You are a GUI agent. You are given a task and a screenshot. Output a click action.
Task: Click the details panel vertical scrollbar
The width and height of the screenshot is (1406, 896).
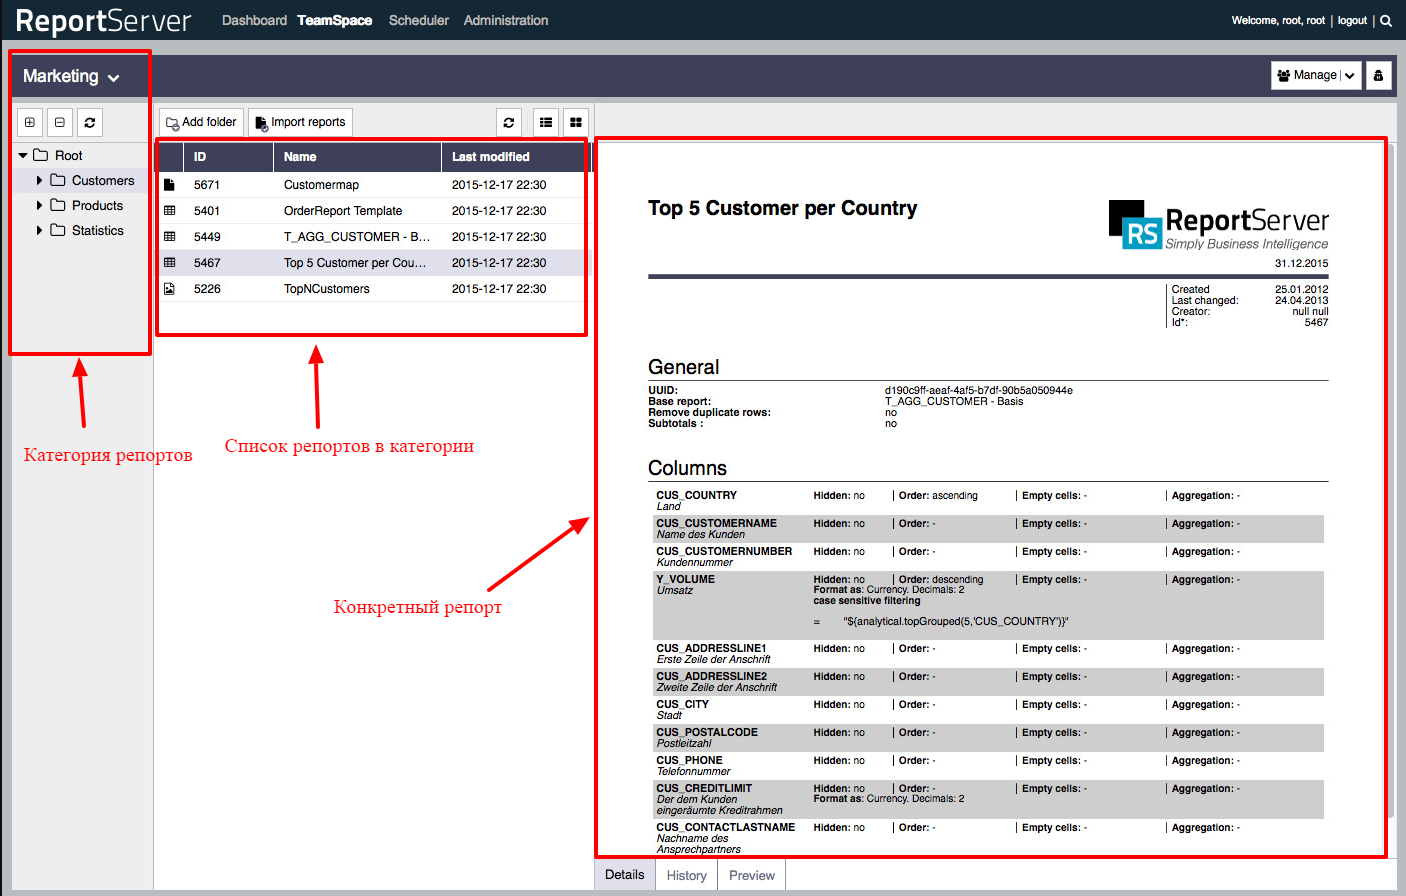pyautogui.click(x=1391, y=480)
